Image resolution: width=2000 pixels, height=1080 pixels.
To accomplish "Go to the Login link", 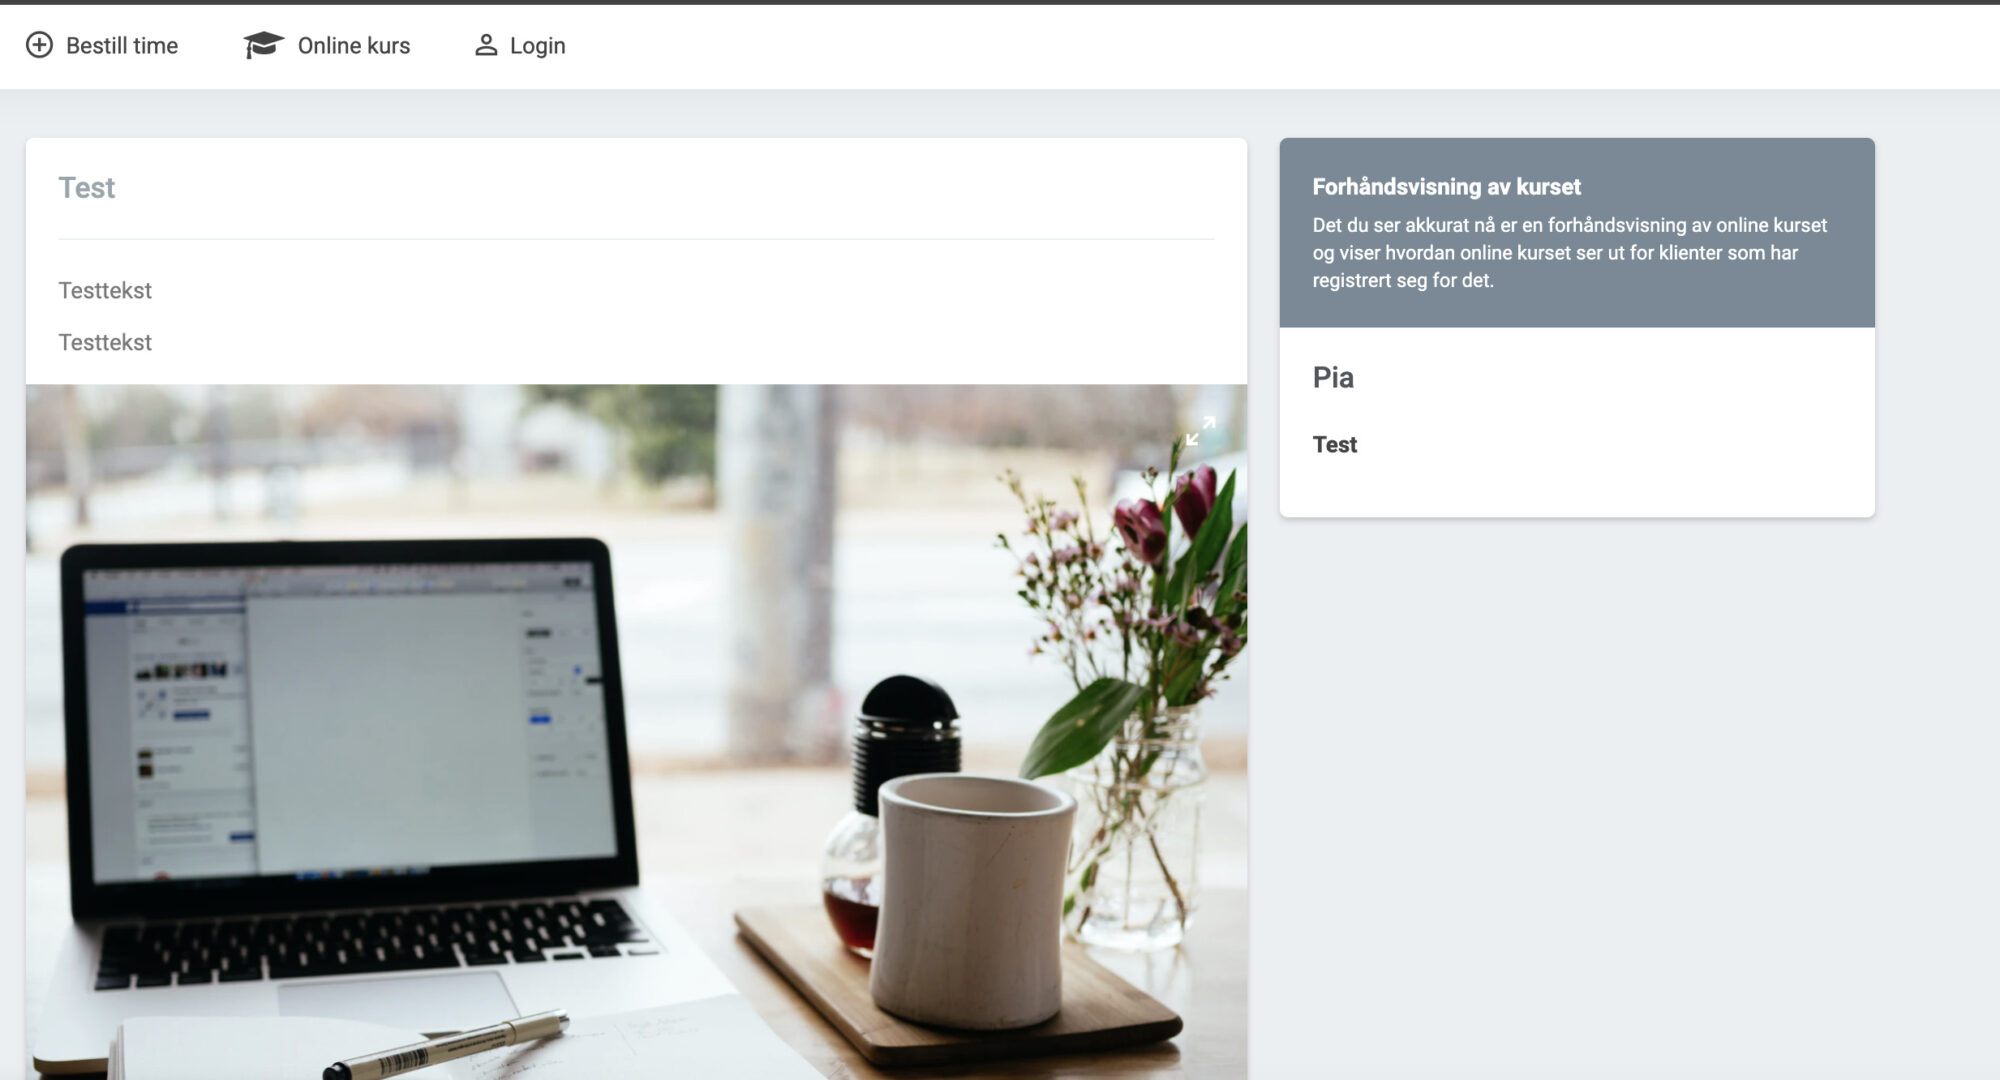I will [x=520, y=45].
